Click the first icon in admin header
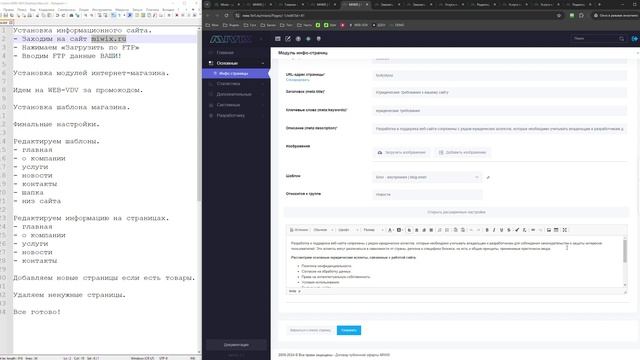Image resolution: width=640 pixels, height=360 pixels. pos(278,39)
